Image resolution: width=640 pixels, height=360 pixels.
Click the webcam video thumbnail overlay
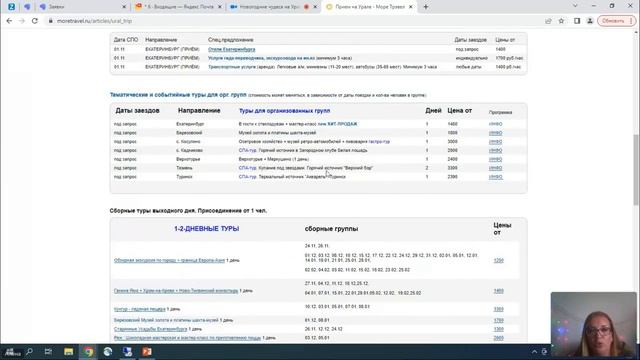click(x=593, y=324)
